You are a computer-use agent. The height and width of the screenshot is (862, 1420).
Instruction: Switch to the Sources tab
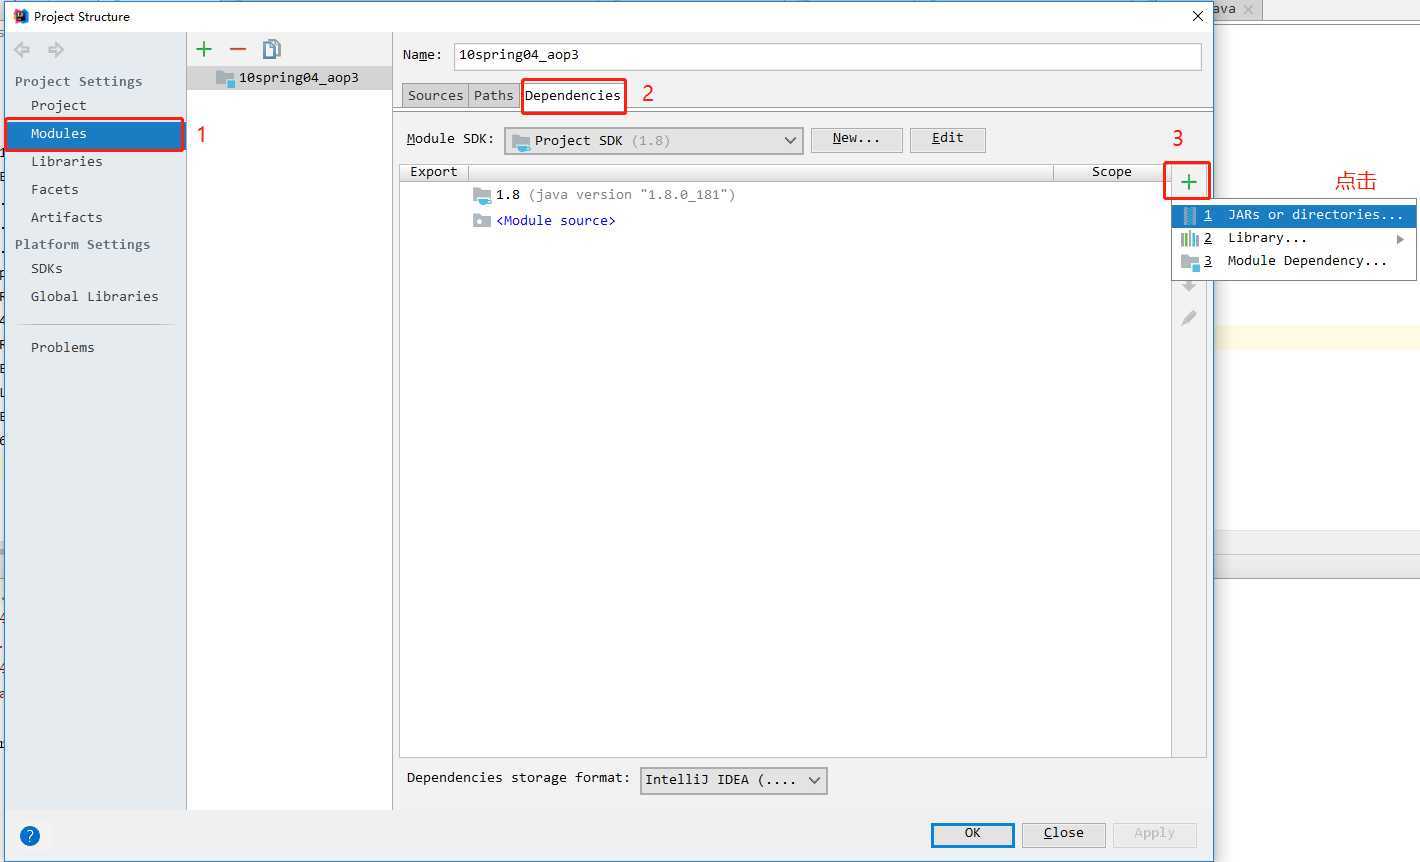pyautogui.click(x=435, y=95)
